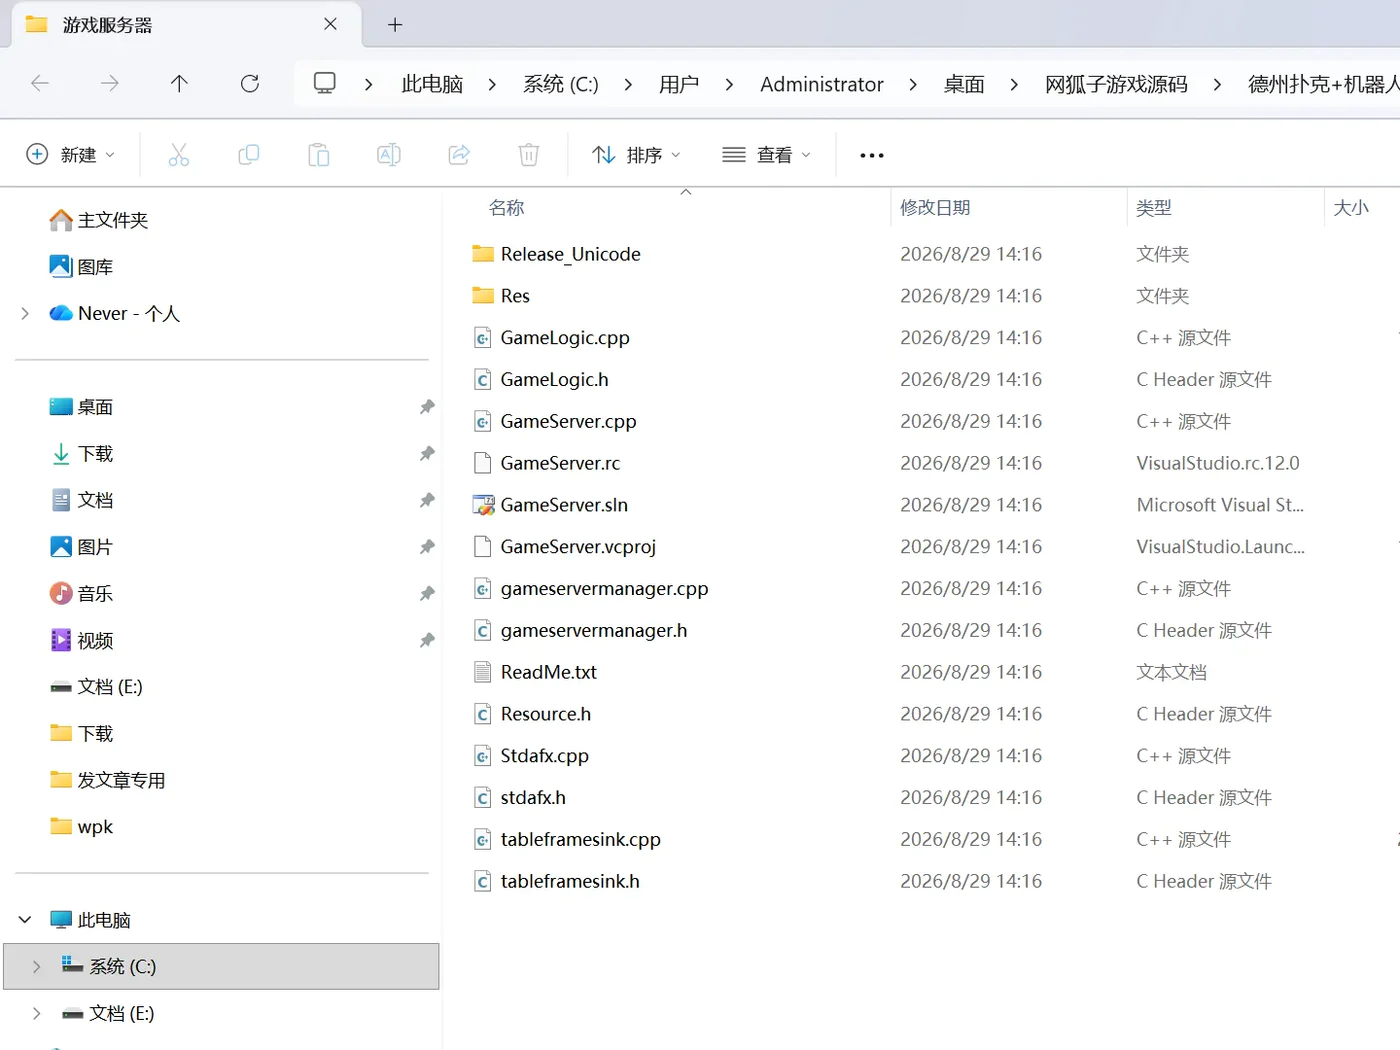The height and width of the screenshot is (1050, 1400).
Task: Expand Never - 个人 tree node
Action: click(x=25, y=314)
